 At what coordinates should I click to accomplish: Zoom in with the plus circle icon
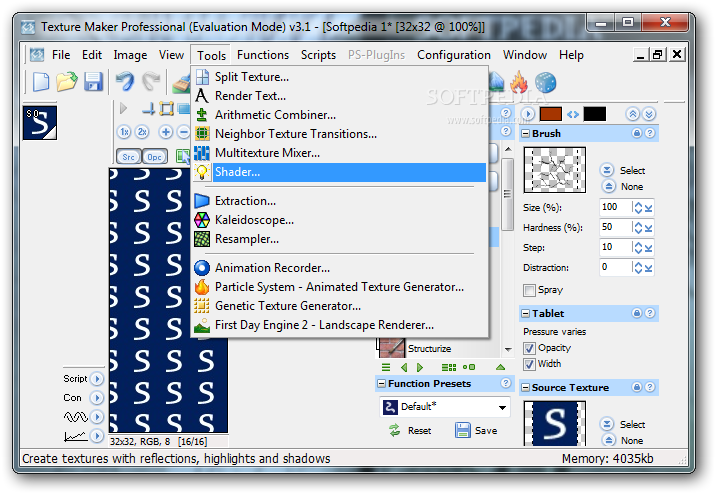(x=165, y=132)
